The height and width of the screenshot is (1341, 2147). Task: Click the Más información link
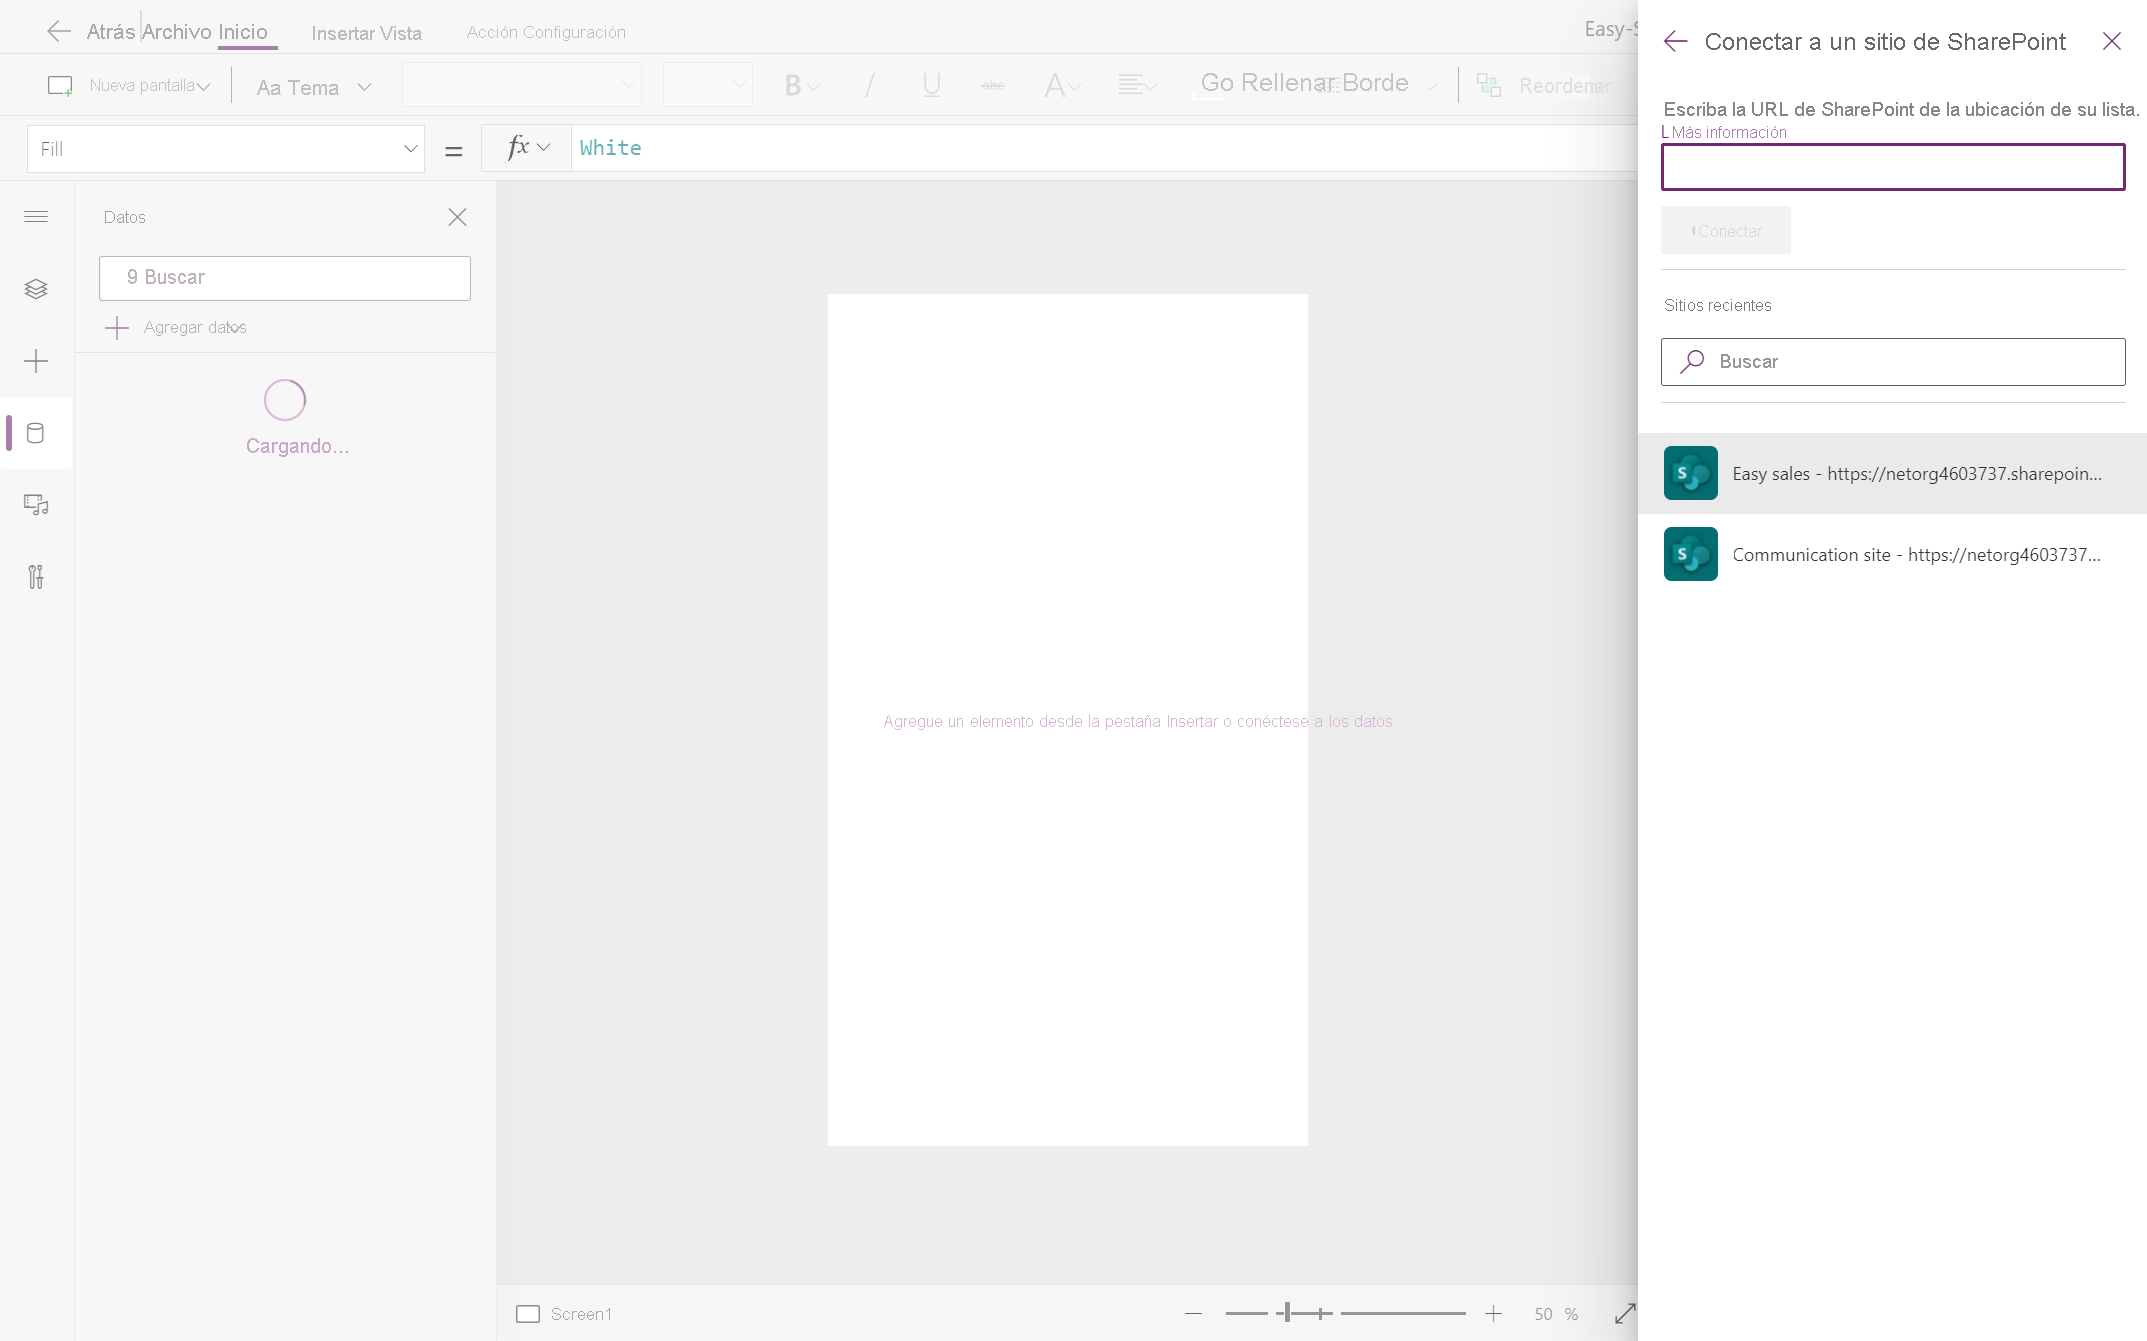(x=1728, y=132)
